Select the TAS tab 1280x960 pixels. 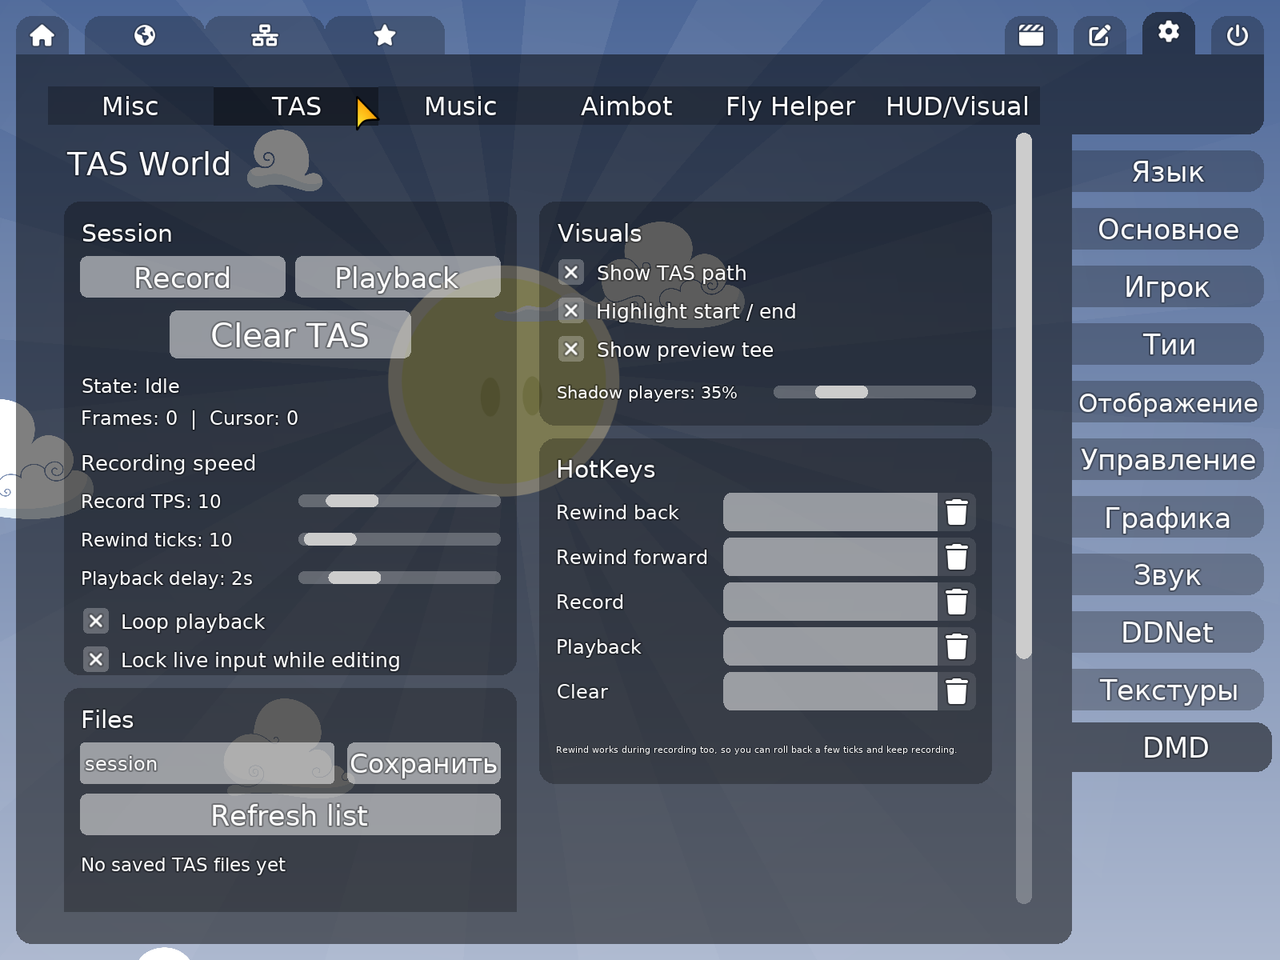coord(296,106)
